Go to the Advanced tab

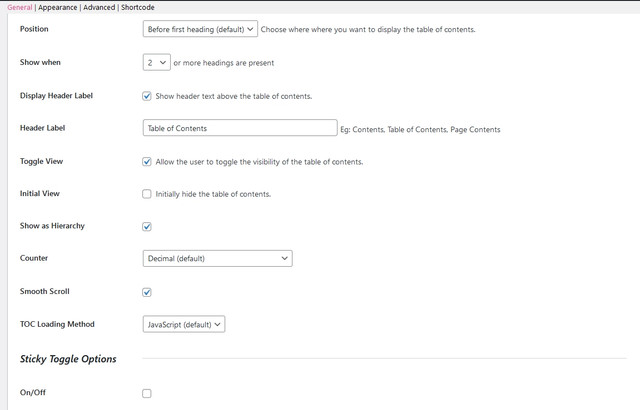(x=99, y=7)
